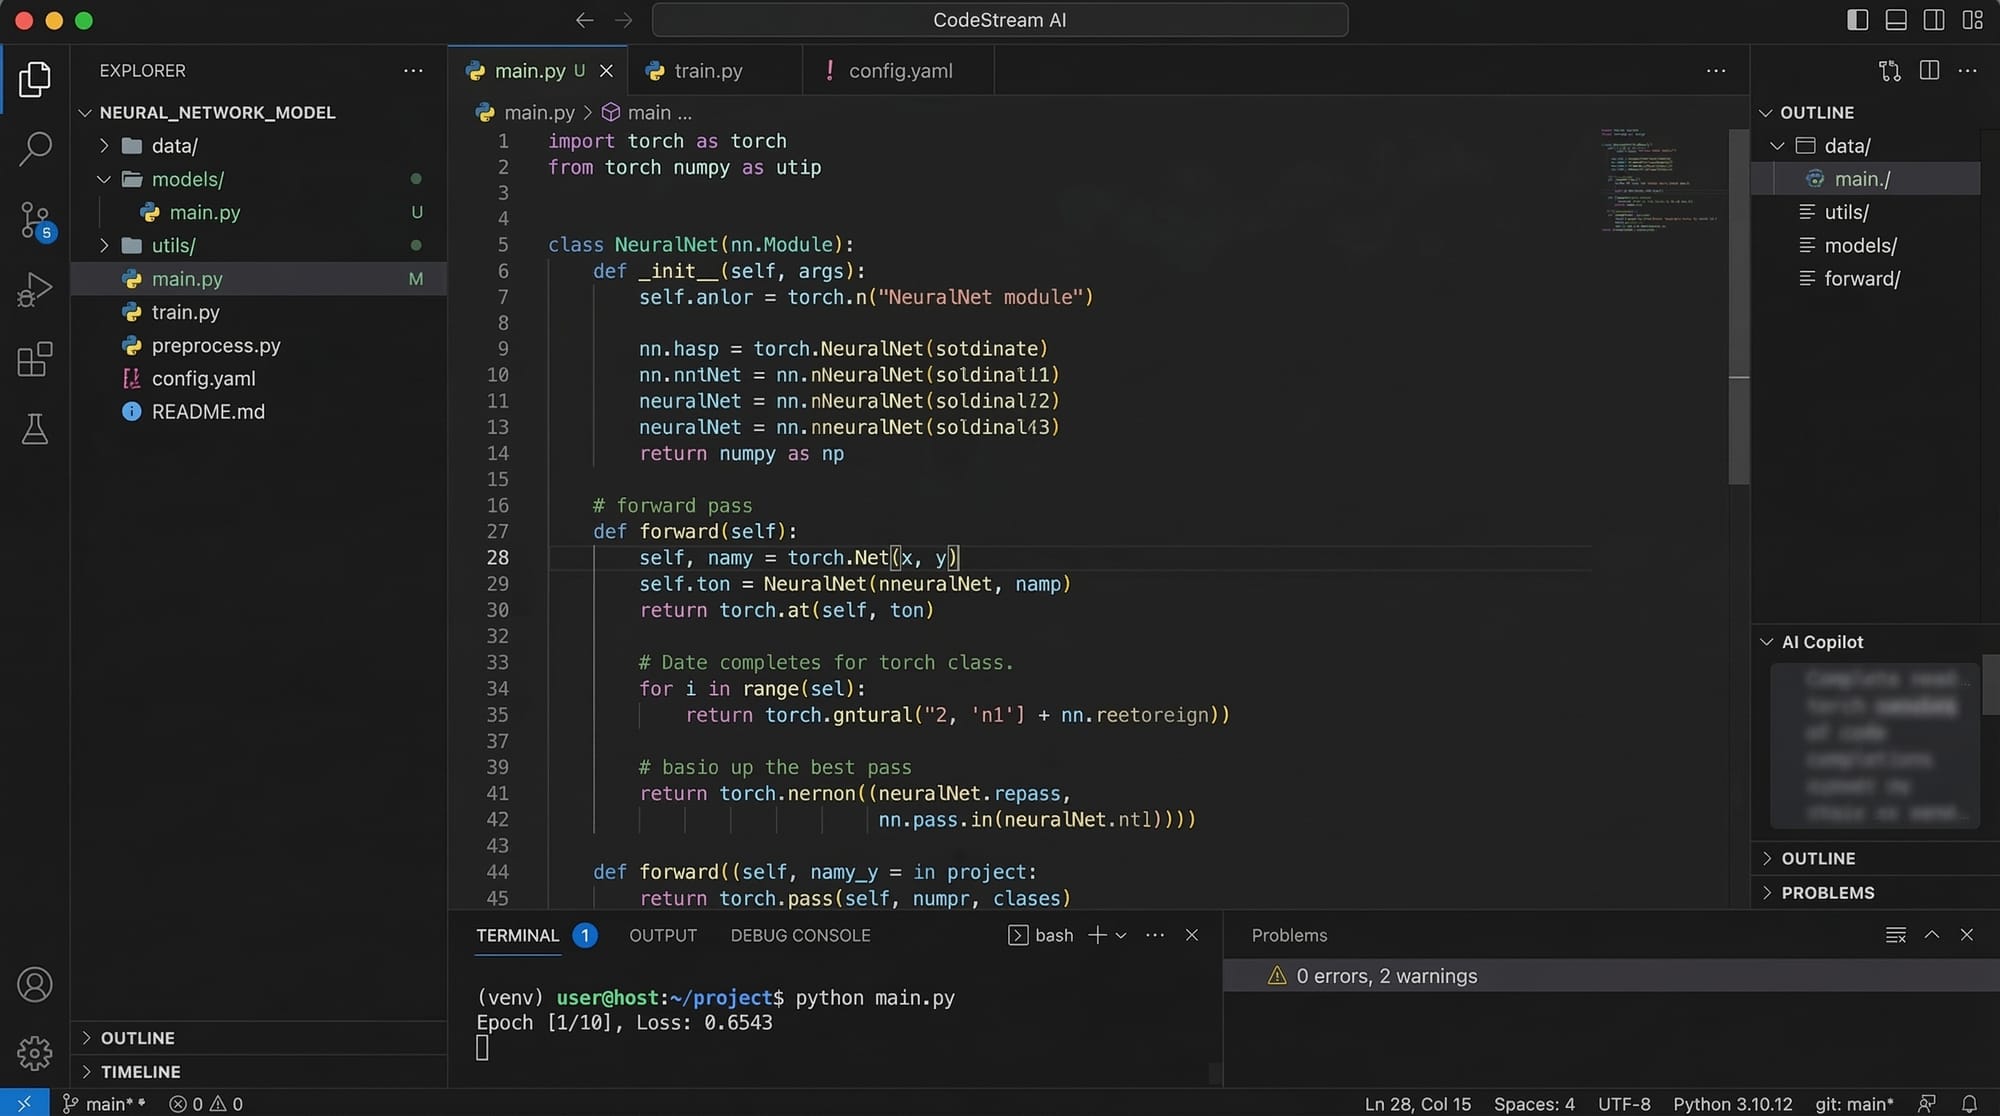Screen dimensions: 2000x1116
Task: Click the editor vertical scrollbar thumb
Action: coord(1739,300)
